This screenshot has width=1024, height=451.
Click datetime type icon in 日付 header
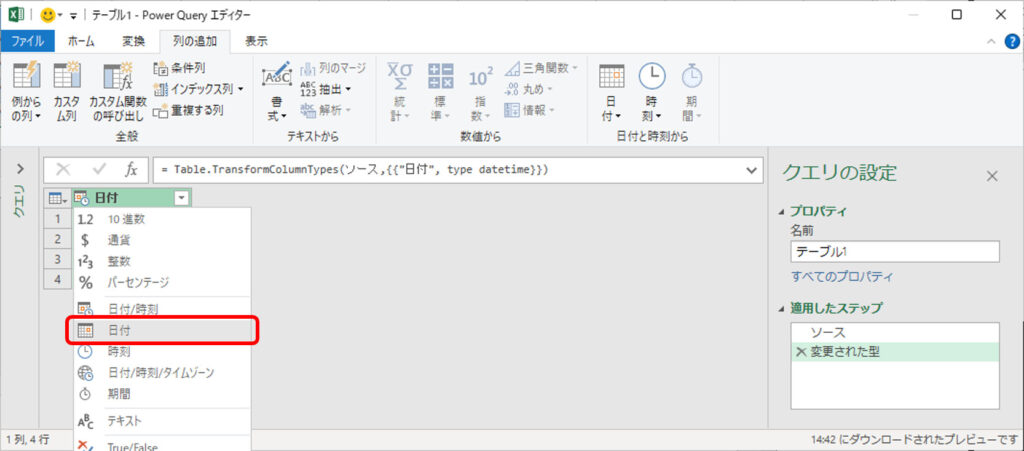point(82,198)
